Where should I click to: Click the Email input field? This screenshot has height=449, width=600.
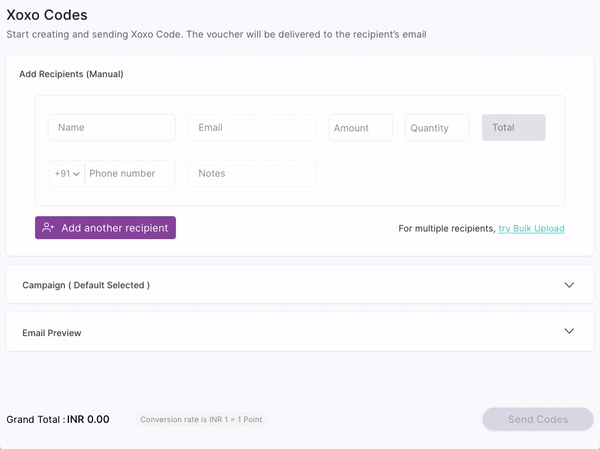click(x=252, y=127)
